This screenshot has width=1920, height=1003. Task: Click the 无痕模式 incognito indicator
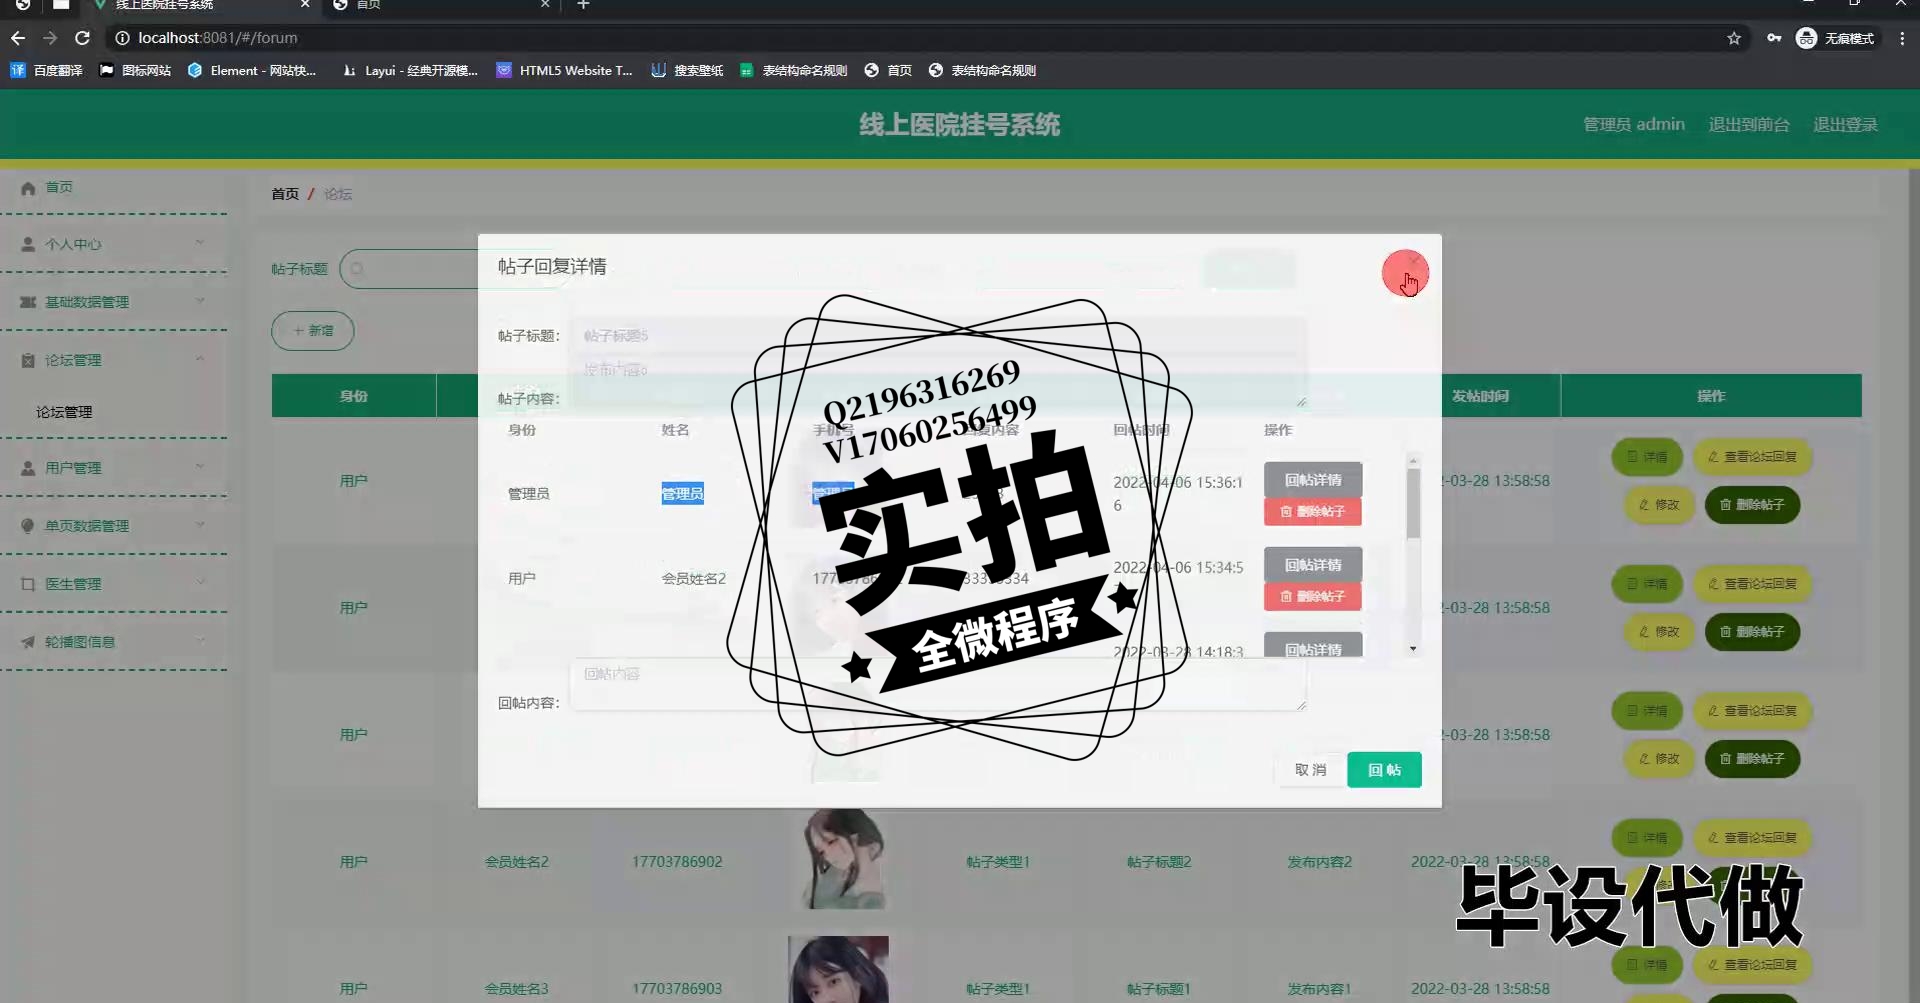coord(1836,38)
